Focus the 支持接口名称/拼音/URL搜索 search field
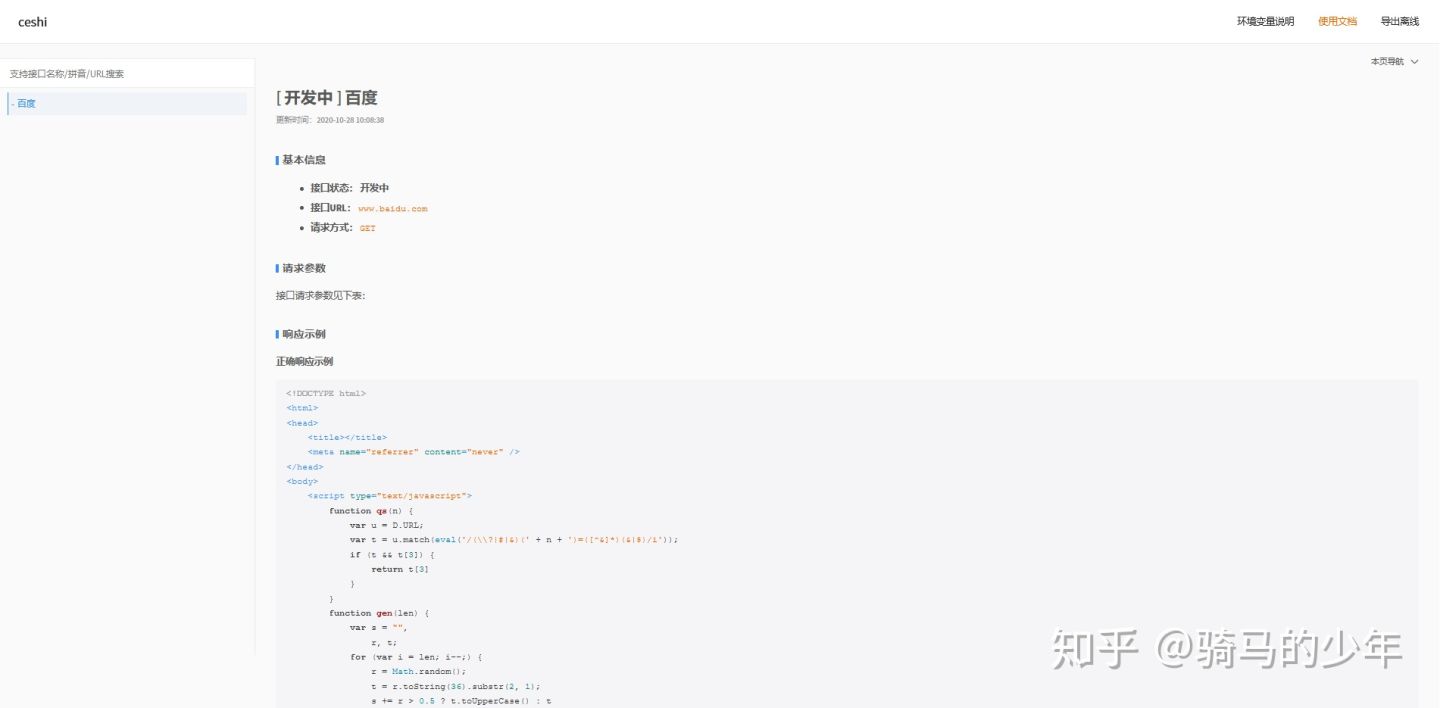This screenshot has height=708, width=1440. coord(128,74)
